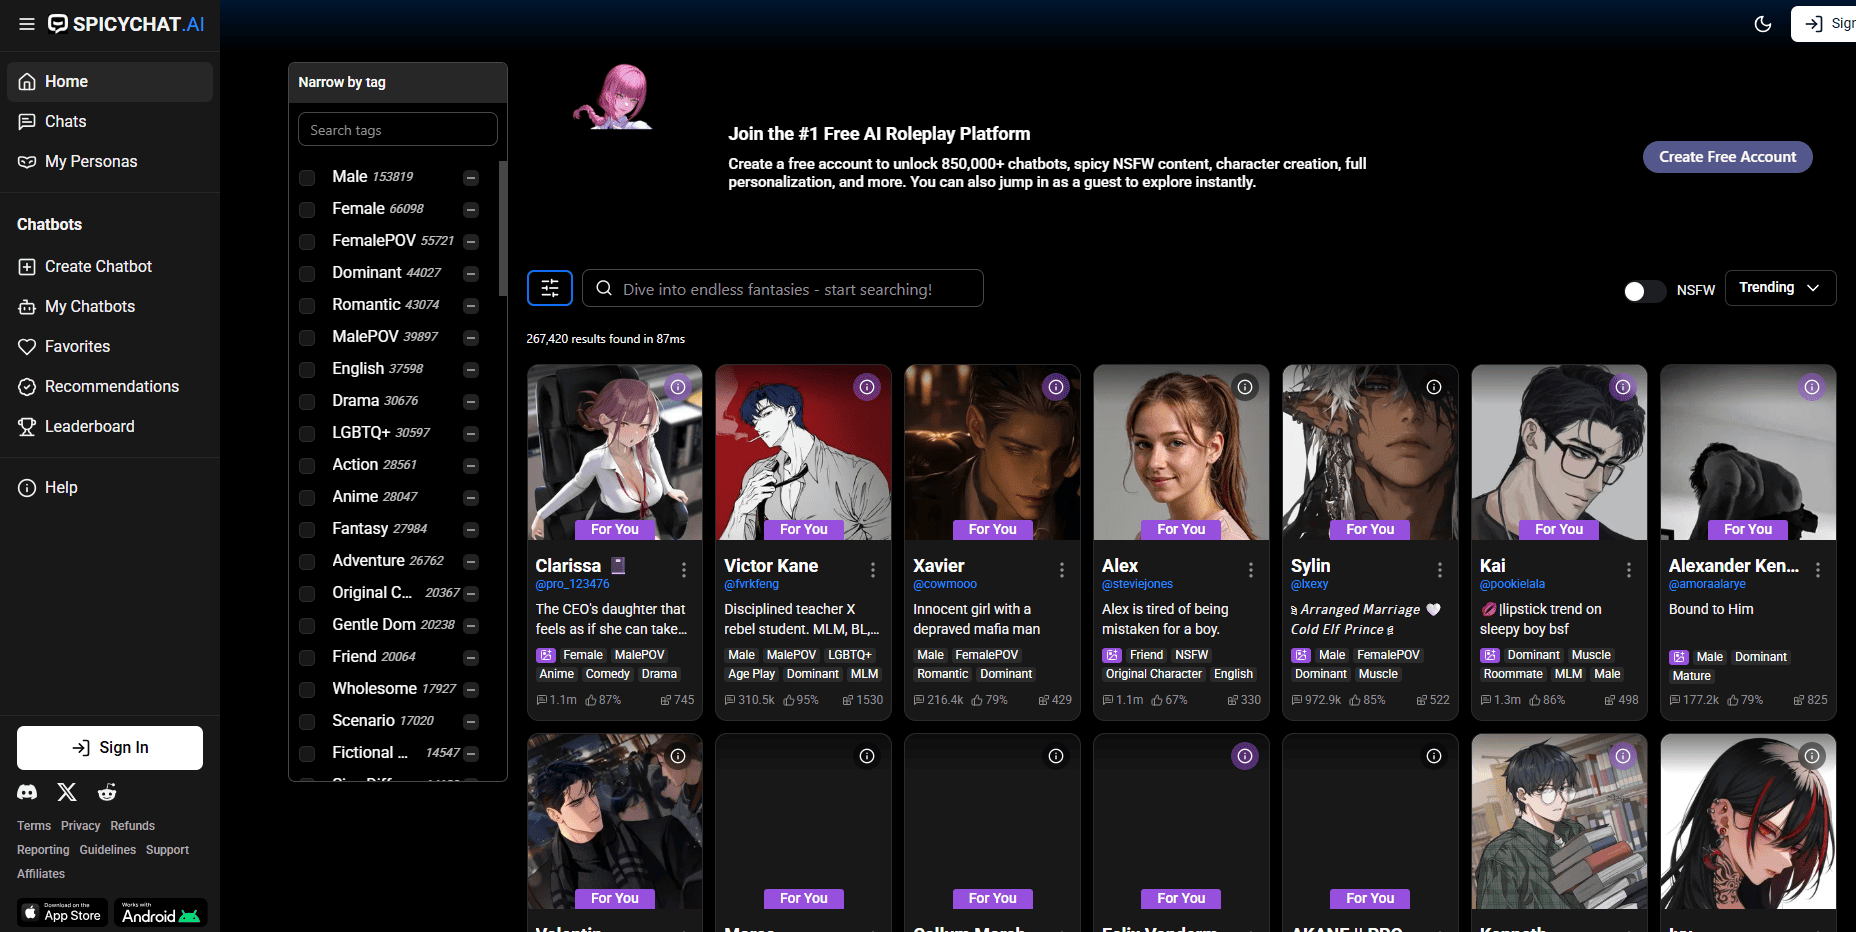Image resolution: width=1856 pixels, height=932 pixels.
Task: Open the Privacy link
Action: click(81, 826)
